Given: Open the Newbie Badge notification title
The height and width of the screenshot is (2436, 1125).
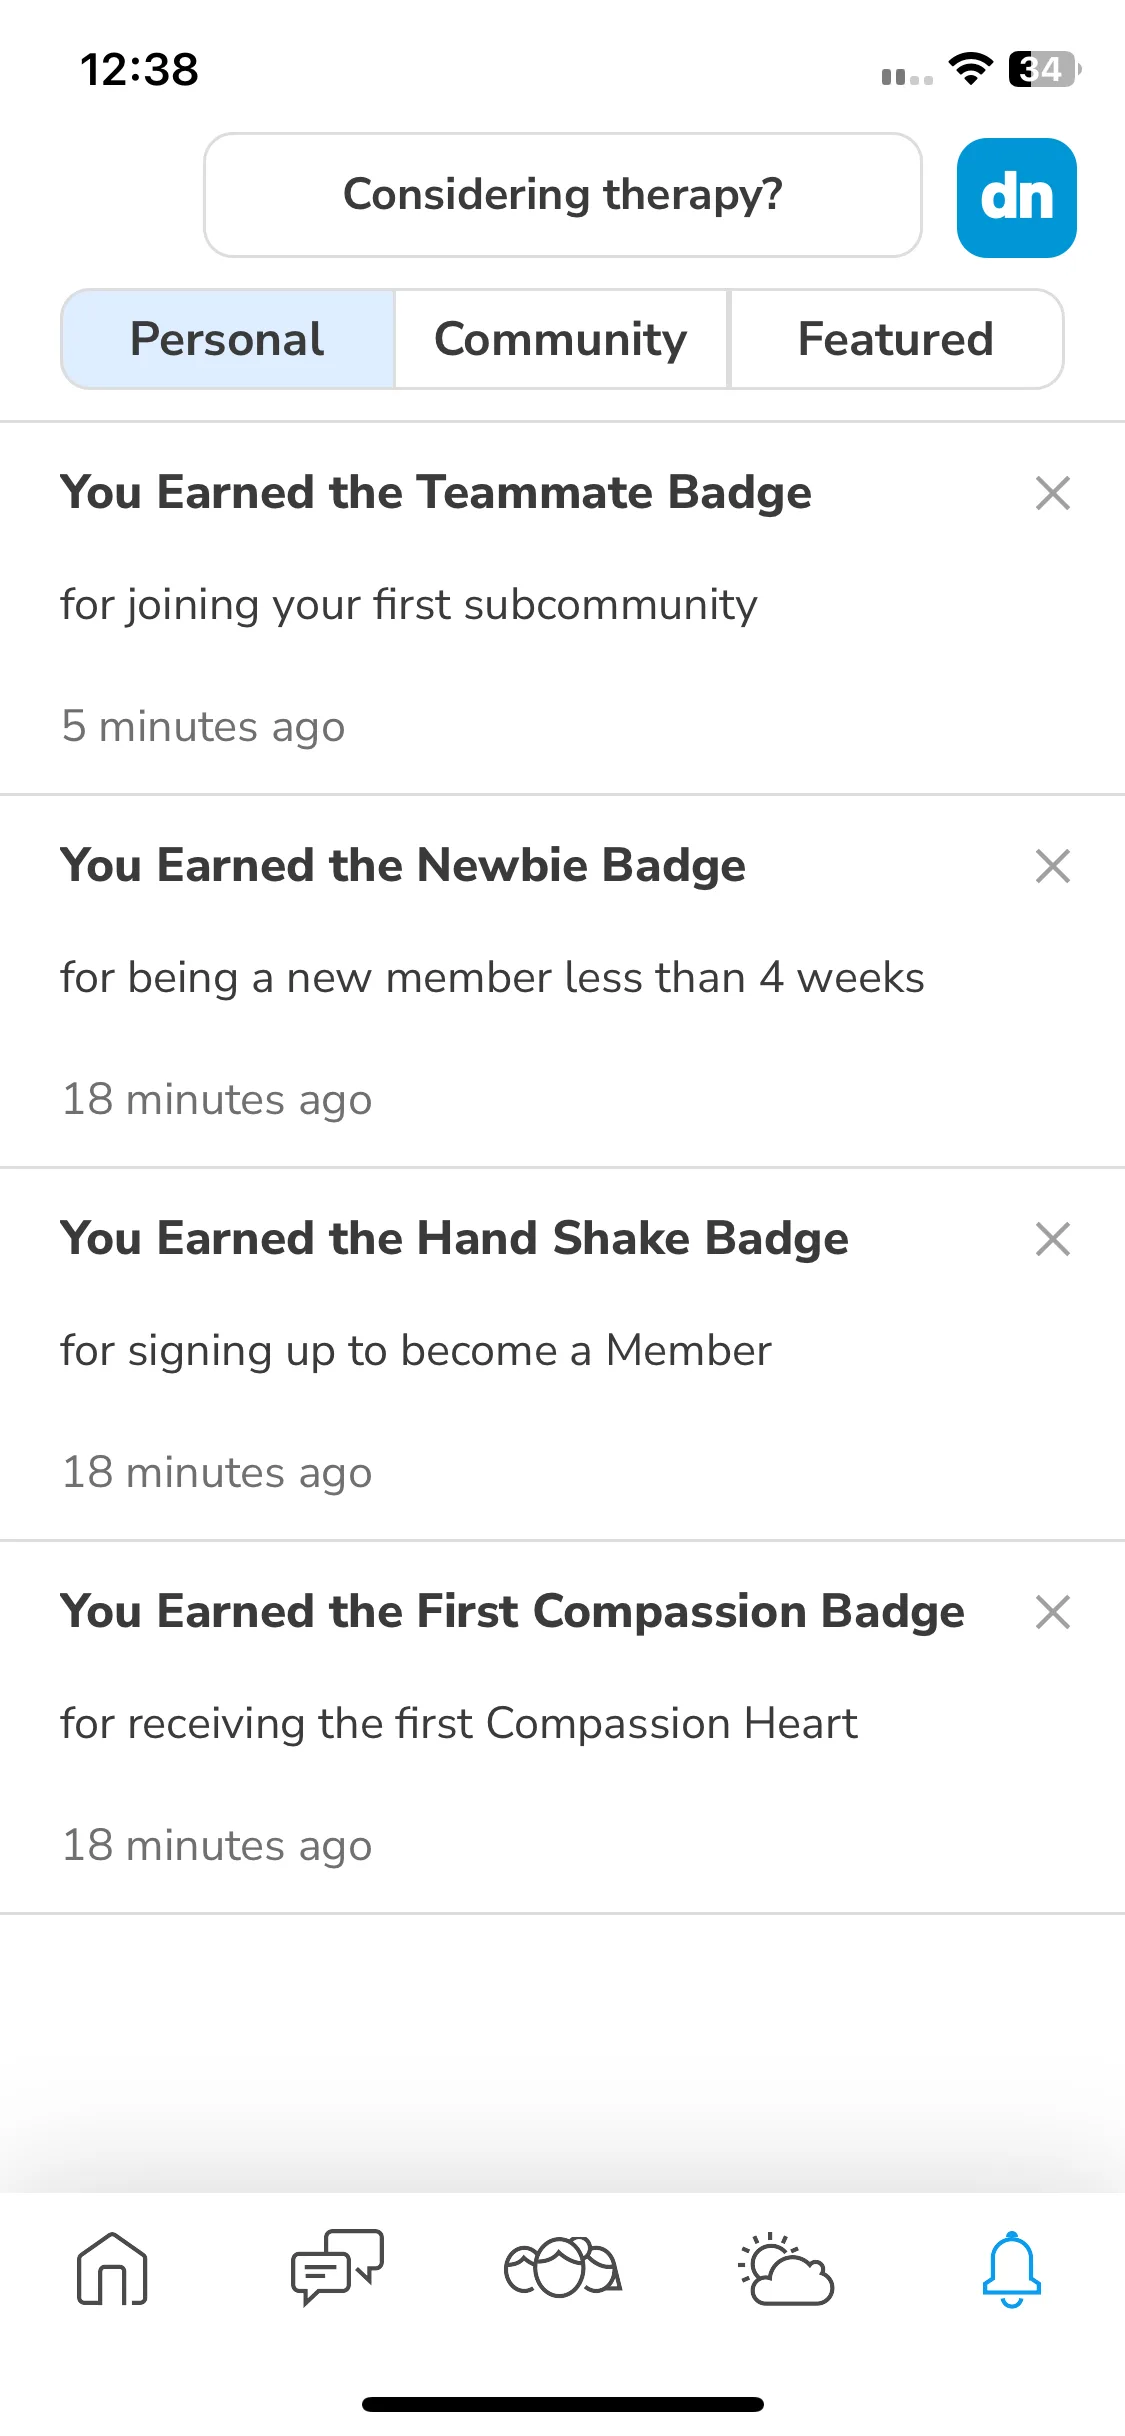Looking at the screenshot, I should tap(403, 866).
